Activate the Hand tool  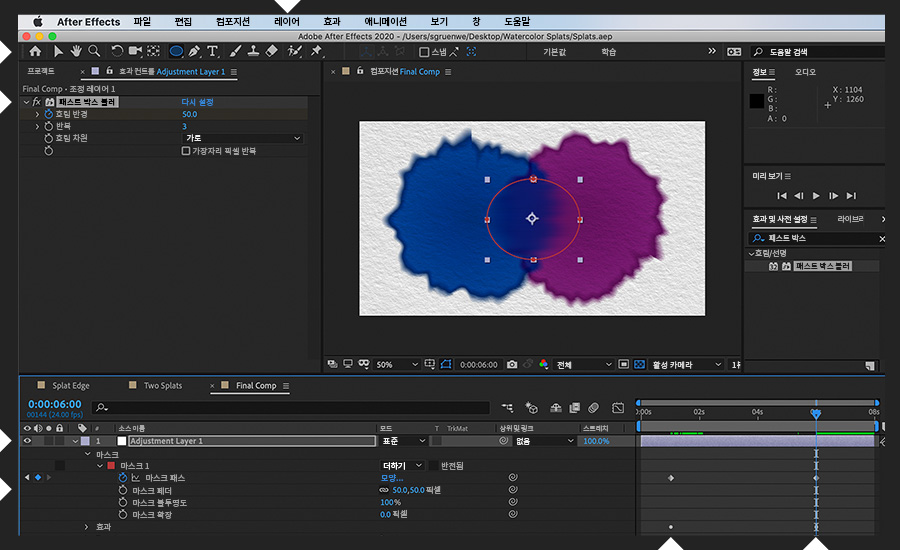click(76, 51)
